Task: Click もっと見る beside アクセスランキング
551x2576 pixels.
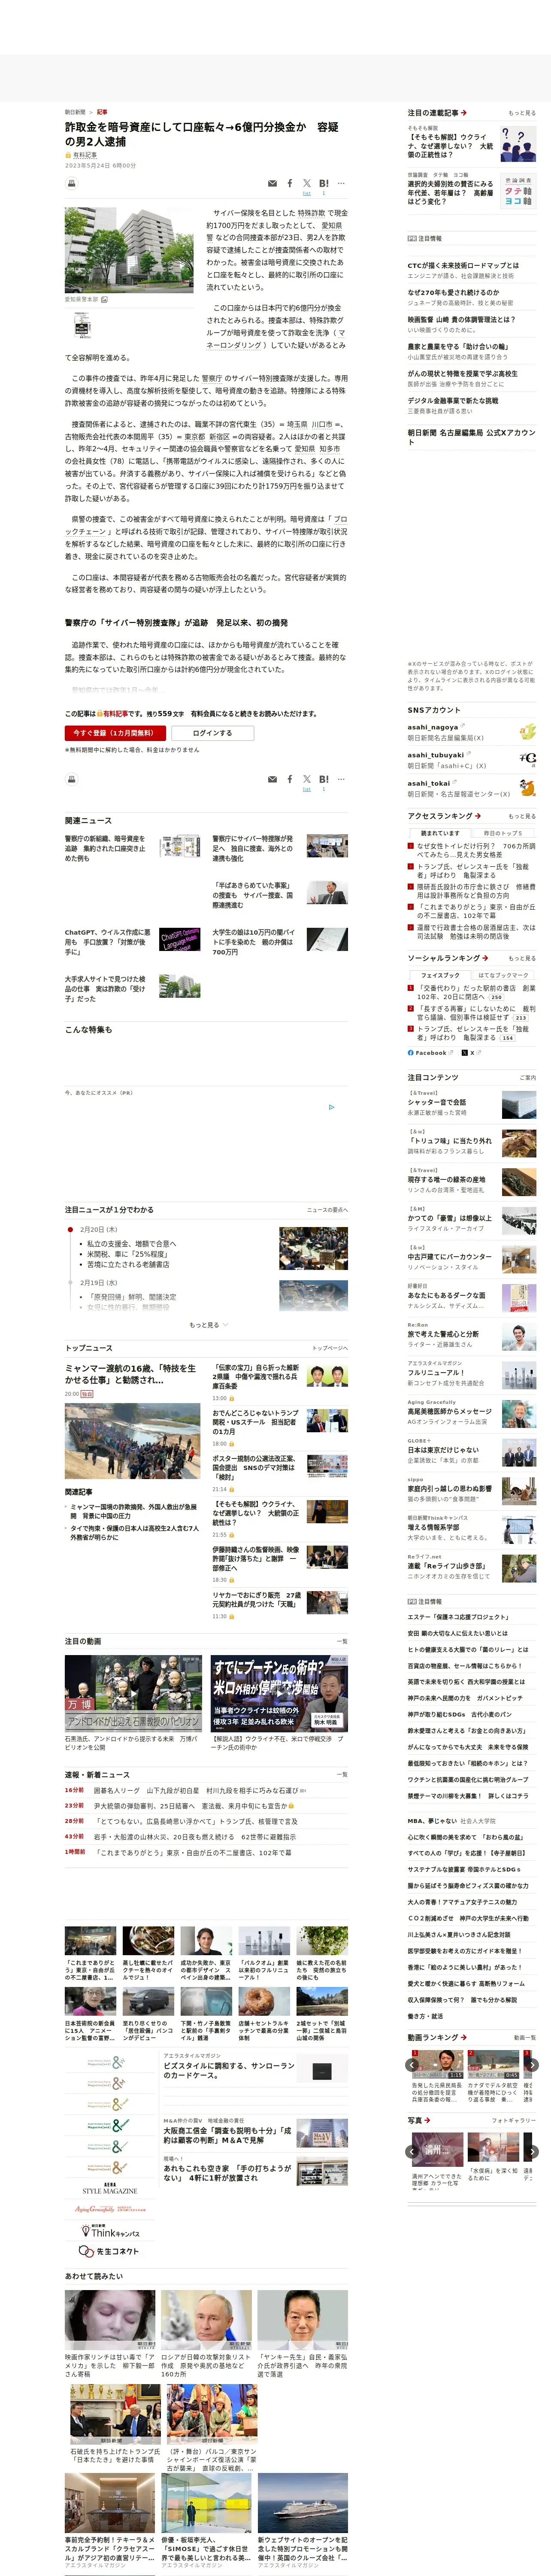Action: [x=522, y=816]
